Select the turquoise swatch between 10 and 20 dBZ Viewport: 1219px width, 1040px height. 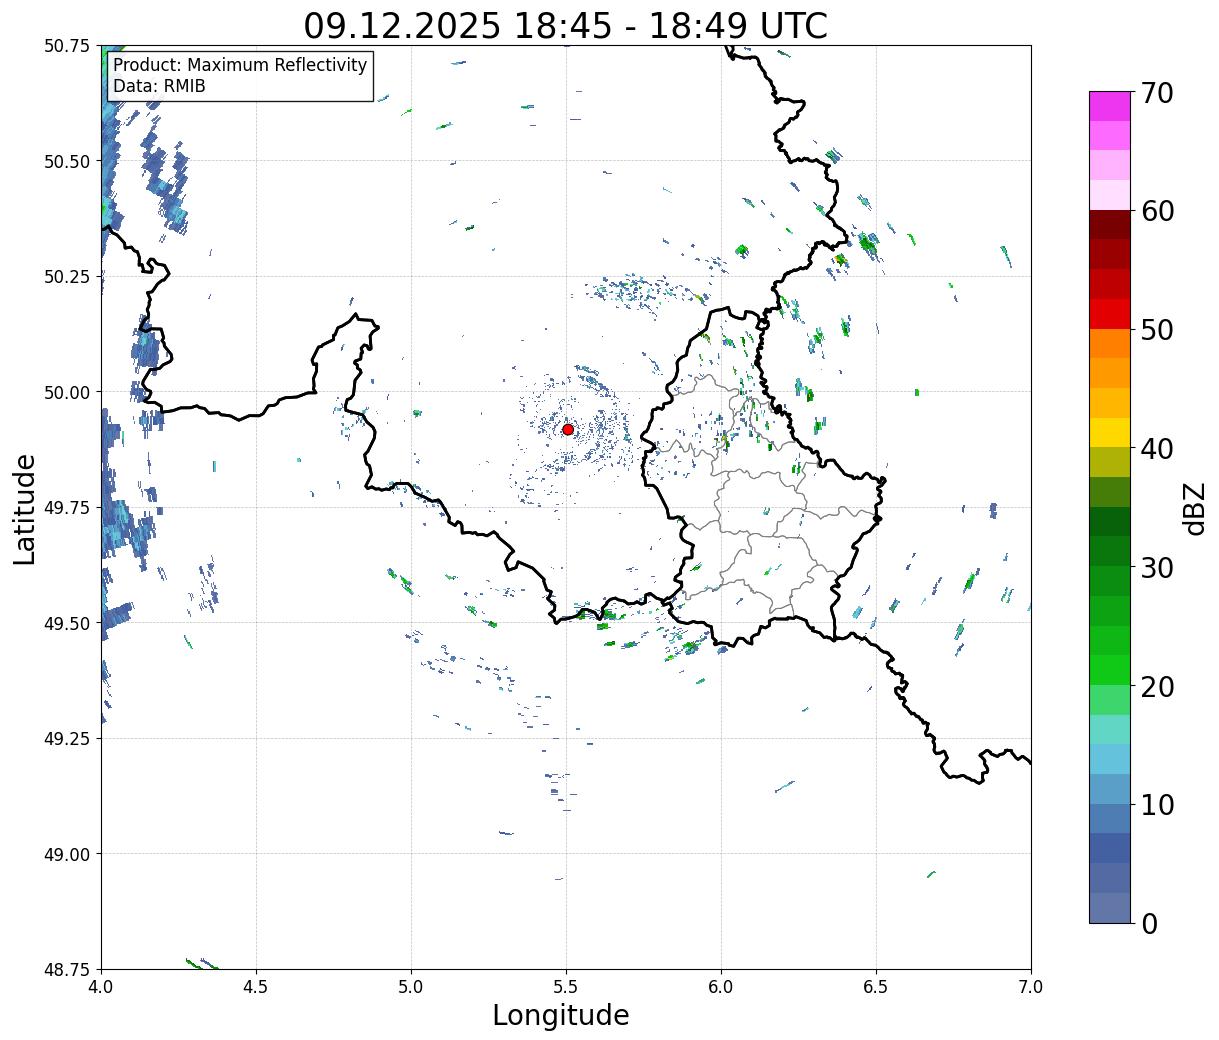point(1110,729)
